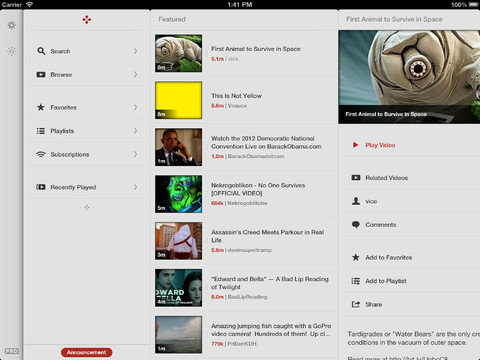This screenshot has height=360, width=480.
Task: Click the Vsauce channel name
Action: [x=237, y=106]
